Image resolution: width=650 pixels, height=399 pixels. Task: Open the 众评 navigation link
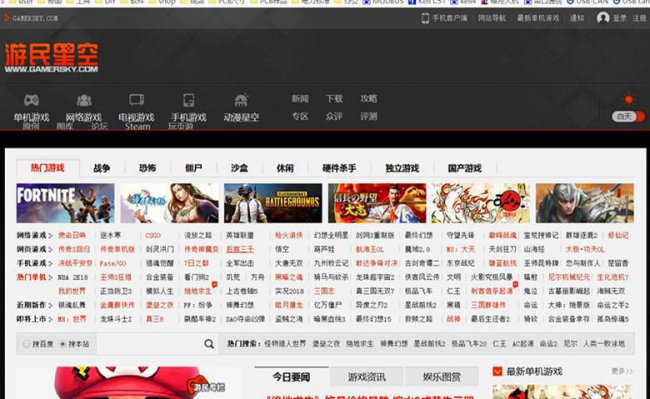(x=334, y=116)
